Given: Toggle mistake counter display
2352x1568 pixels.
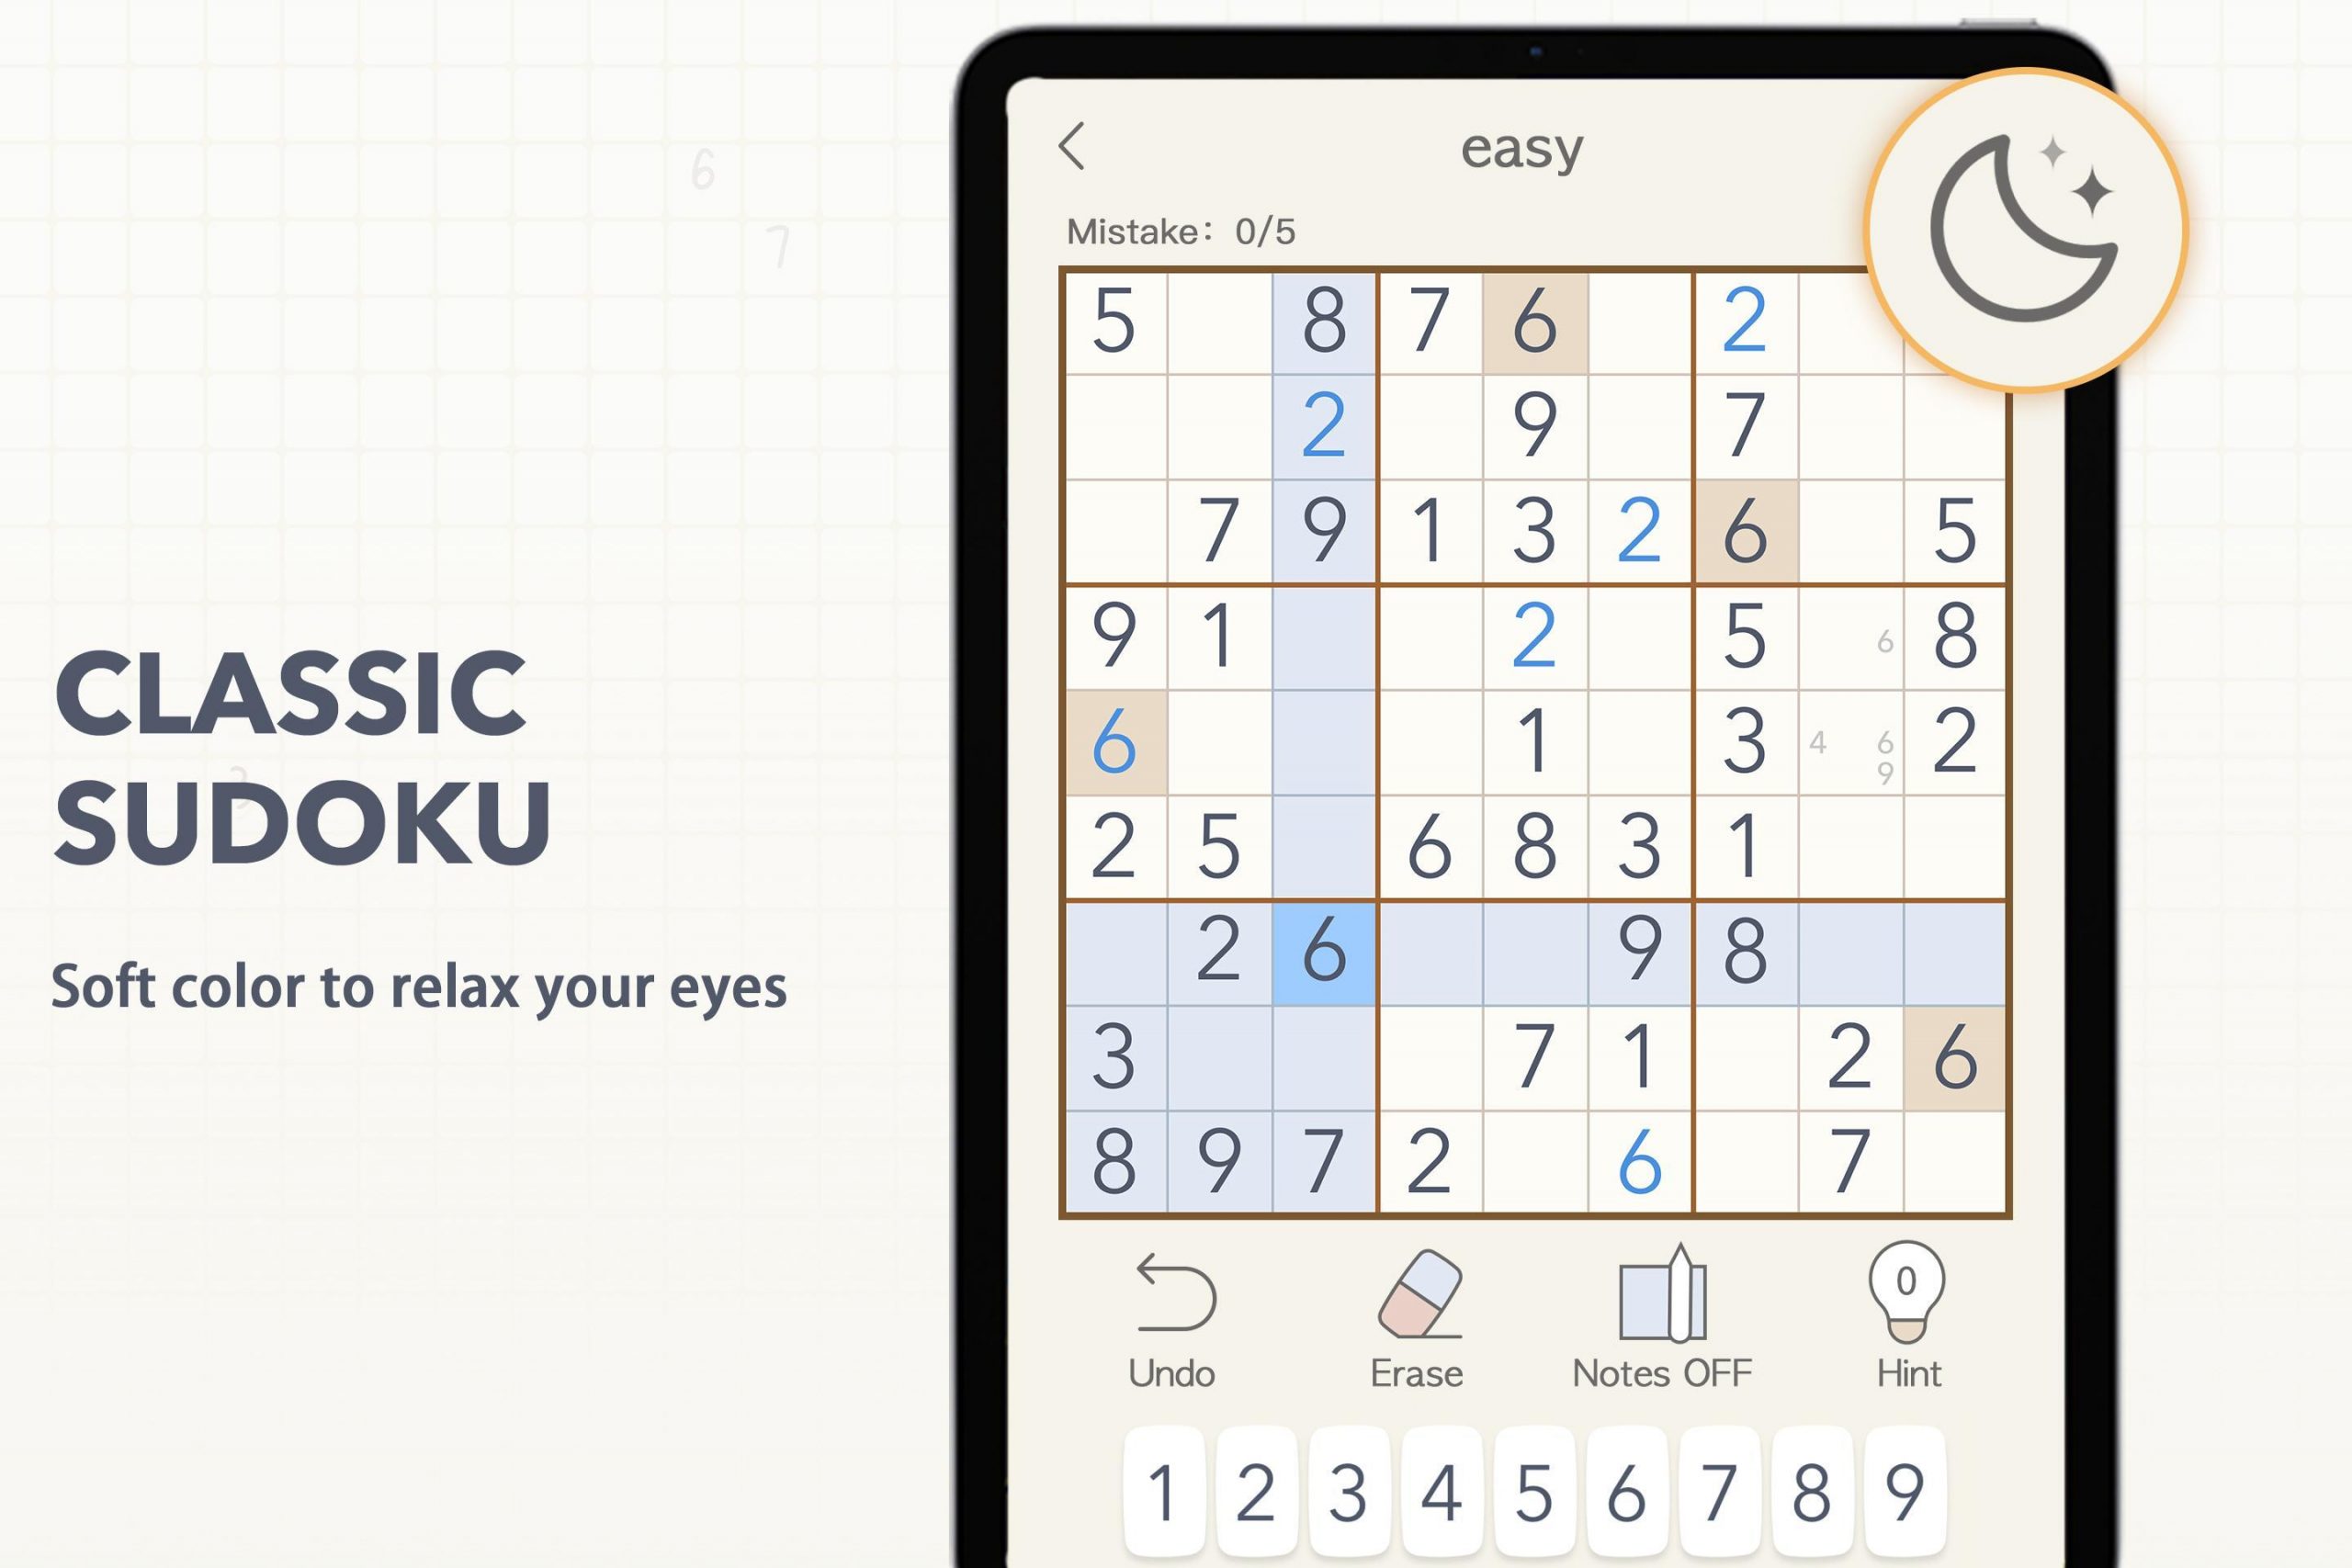Looking at the screenshot, I should tap(1185, 230).
